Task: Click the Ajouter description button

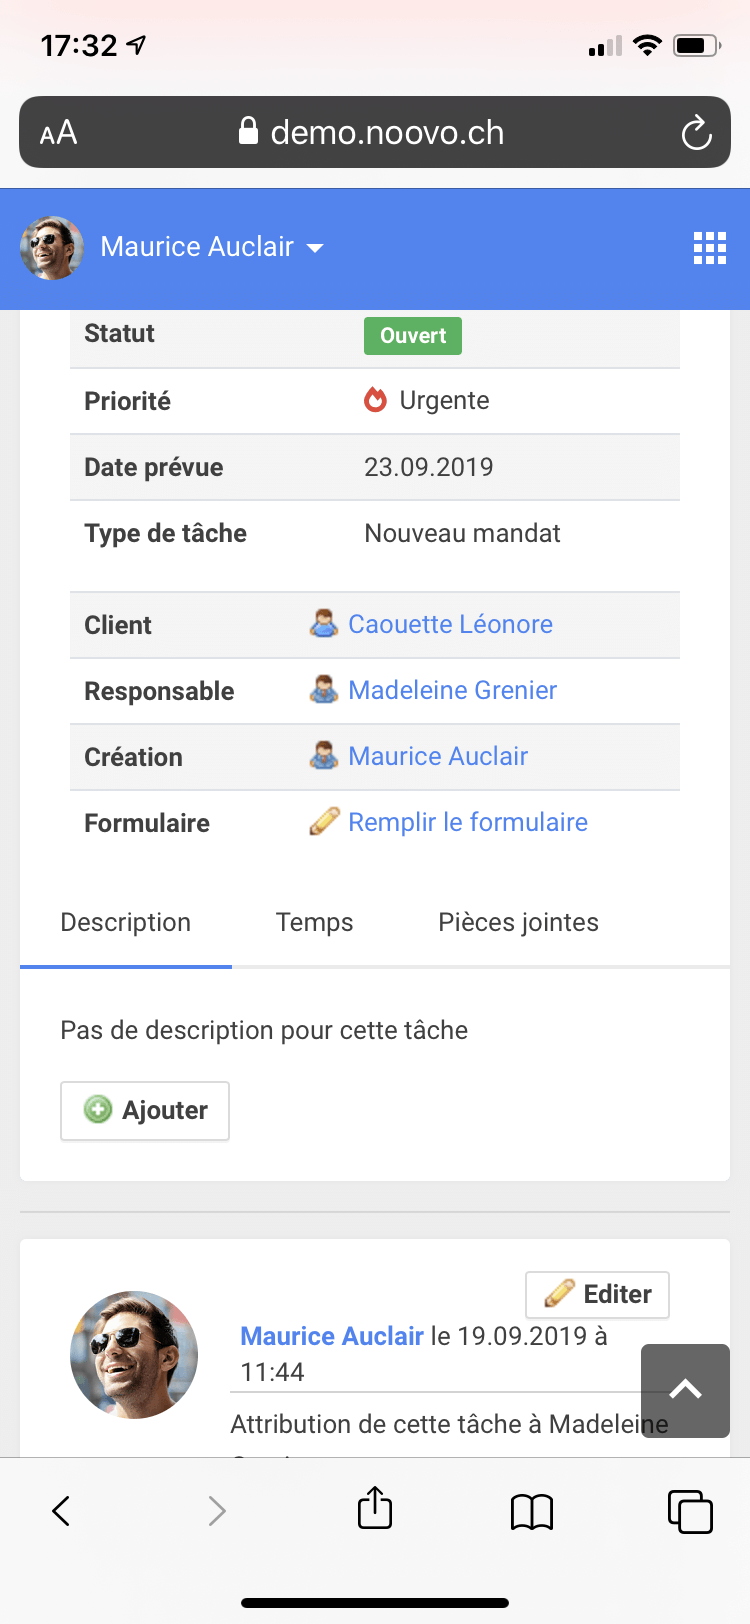Action: coord(145,1110)
